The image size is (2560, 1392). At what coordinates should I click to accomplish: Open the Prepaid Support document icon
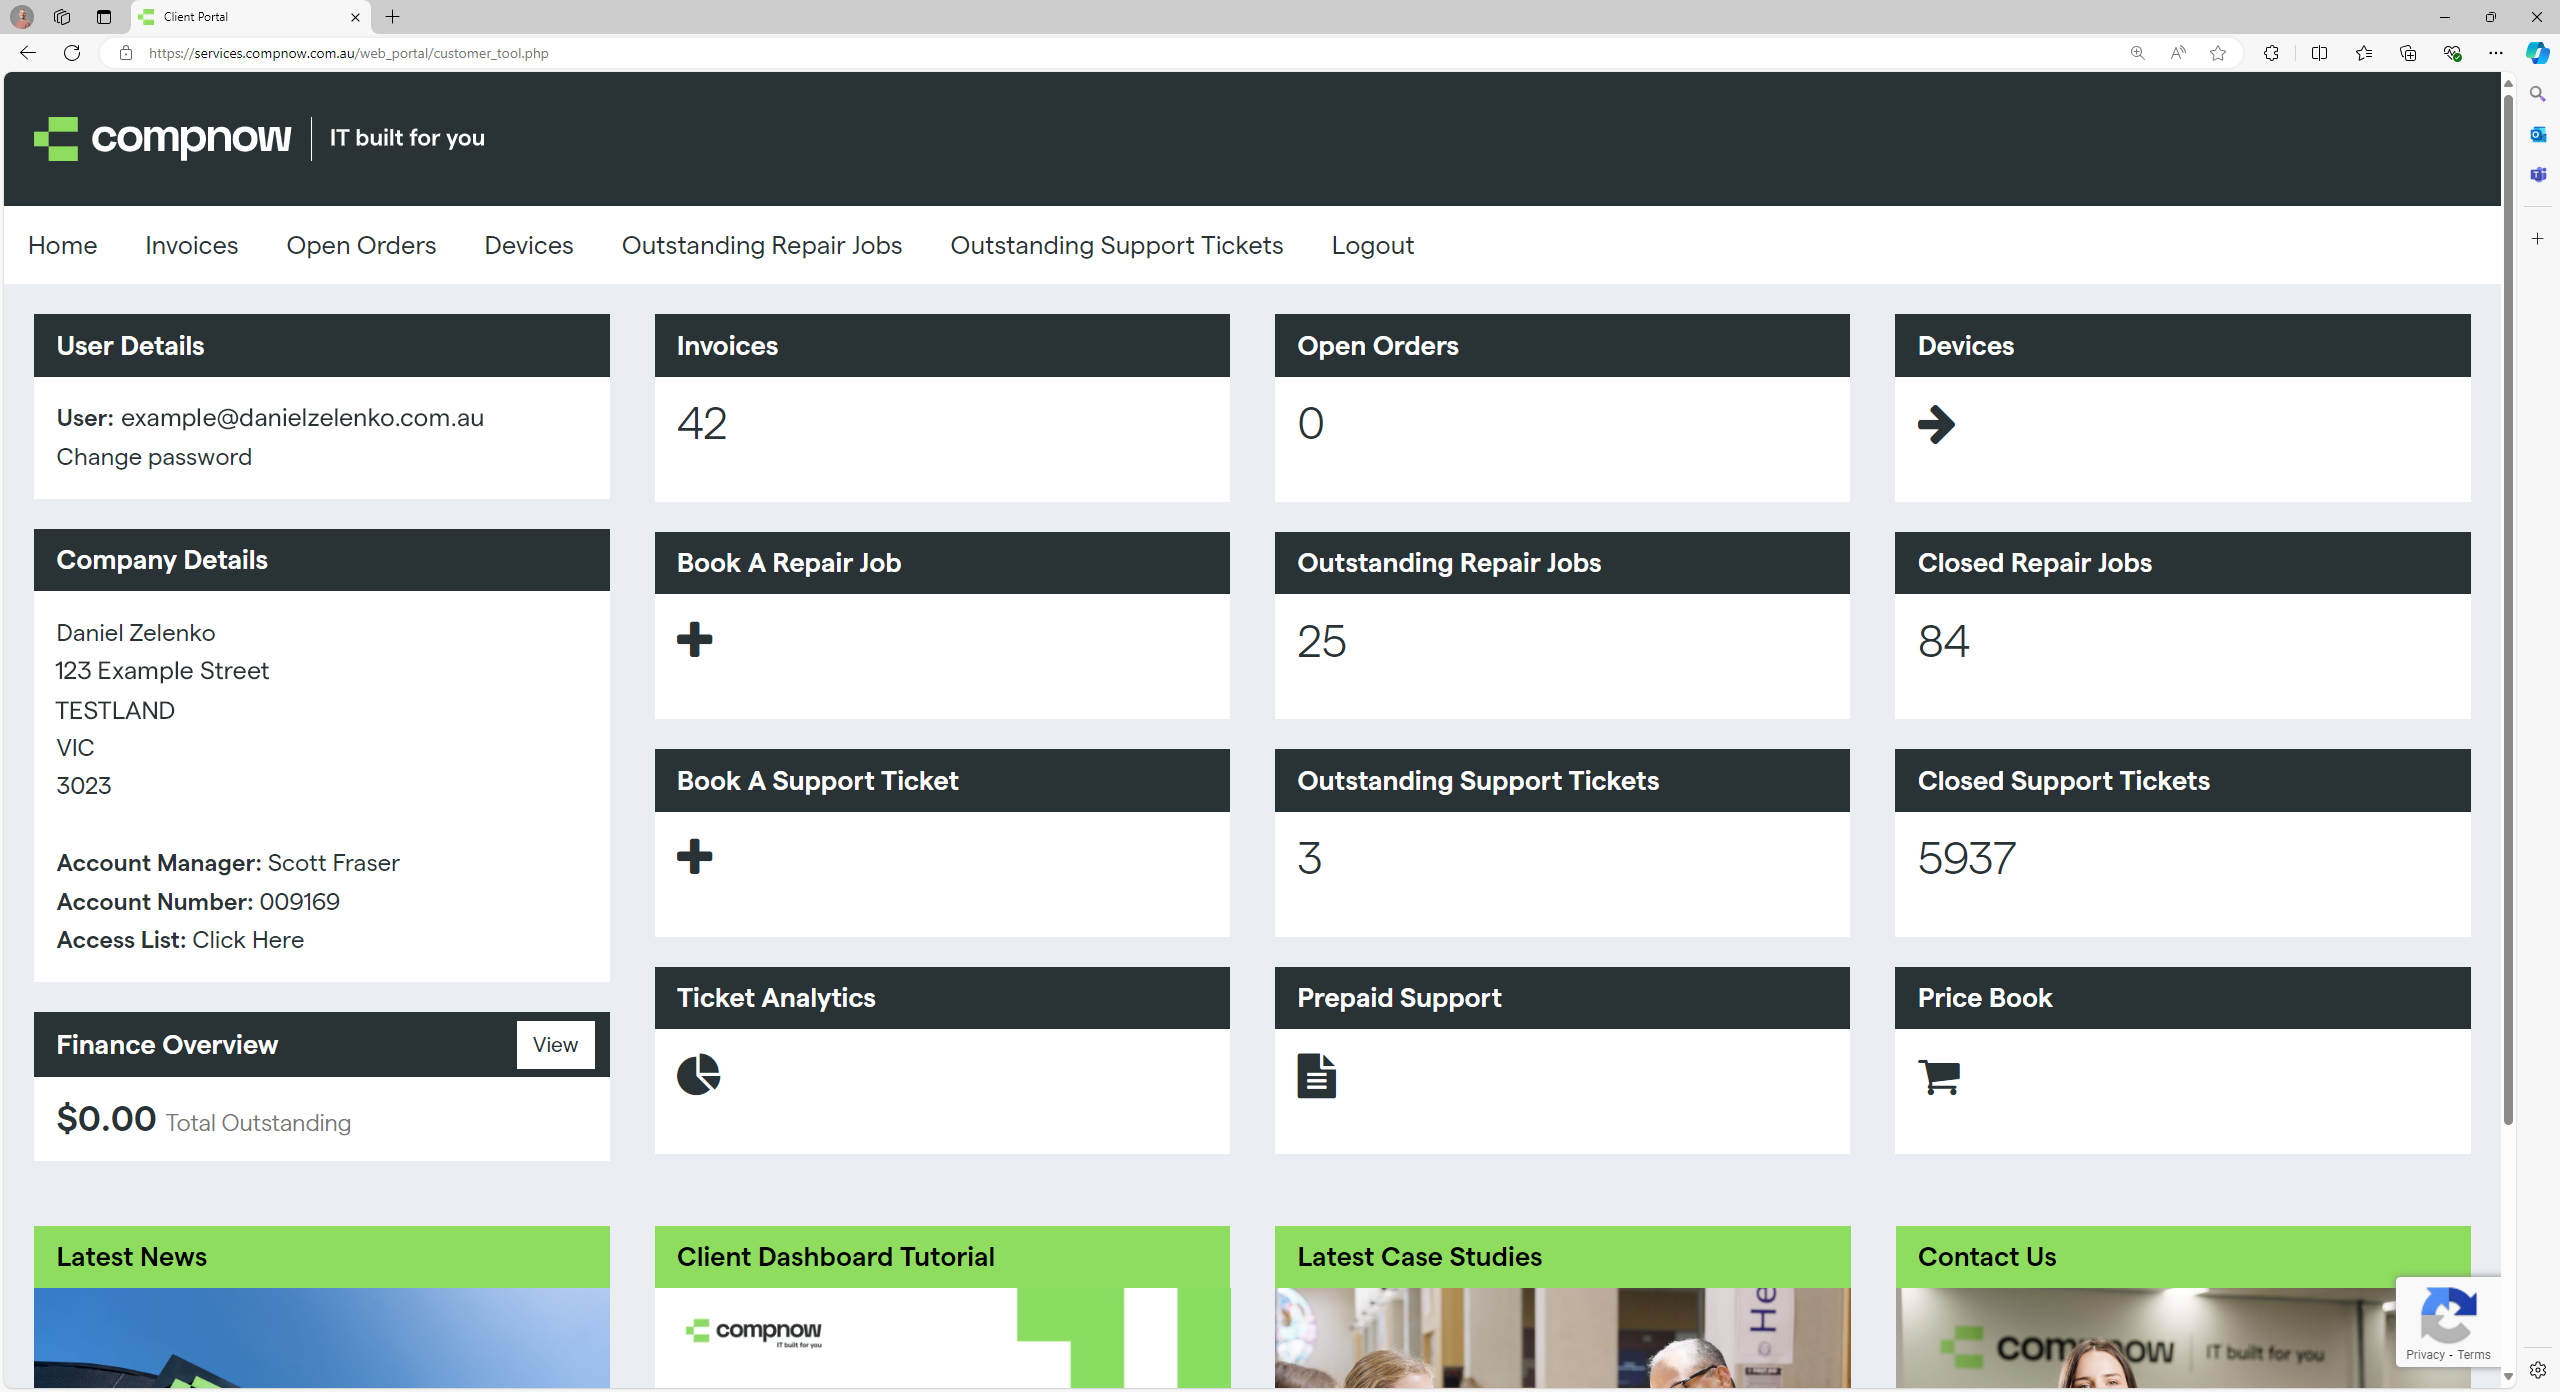click(1316, 1076)
